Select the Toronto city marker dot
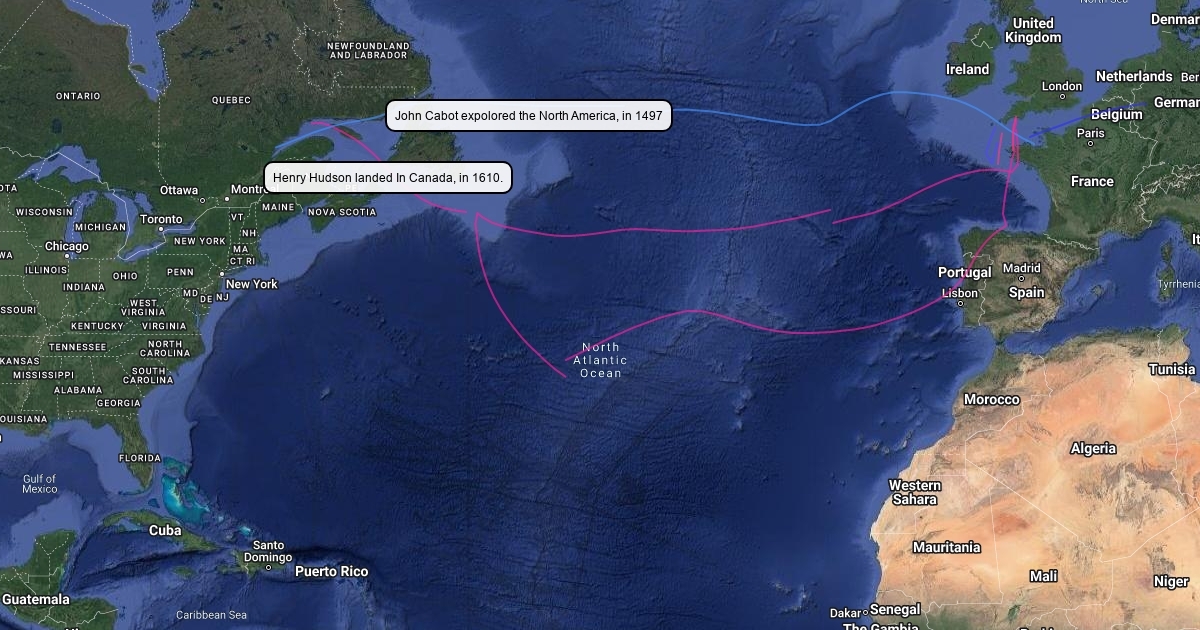 160,229
